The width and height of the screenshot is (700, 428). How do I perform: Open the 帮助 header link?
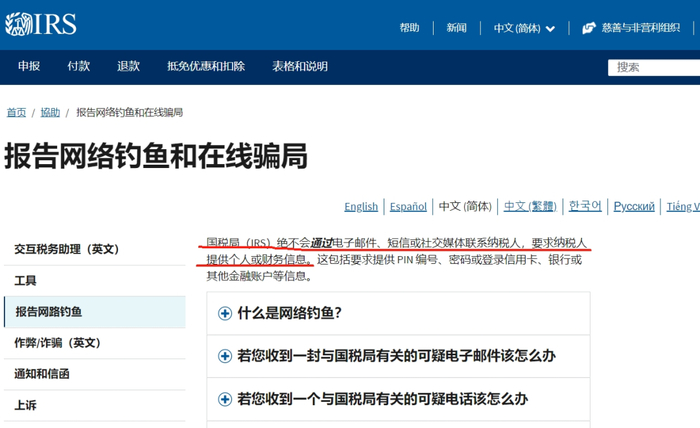409,28
